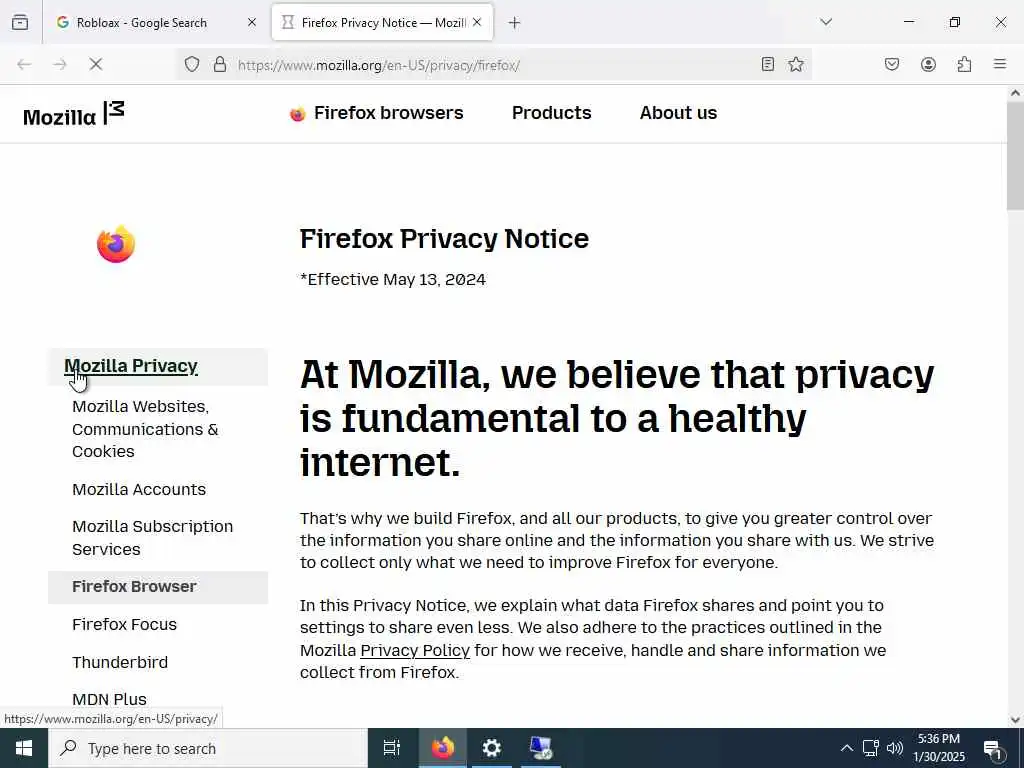Image resolution: width=1024 pixels, height=768 pixels.
Task: Click the tracking protection shield icon
Action: 192,65
